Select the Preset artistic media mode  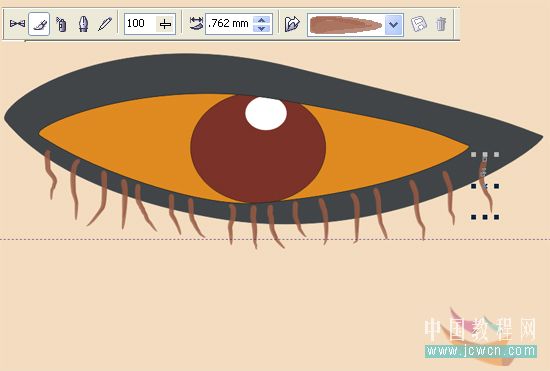[17, 24]
